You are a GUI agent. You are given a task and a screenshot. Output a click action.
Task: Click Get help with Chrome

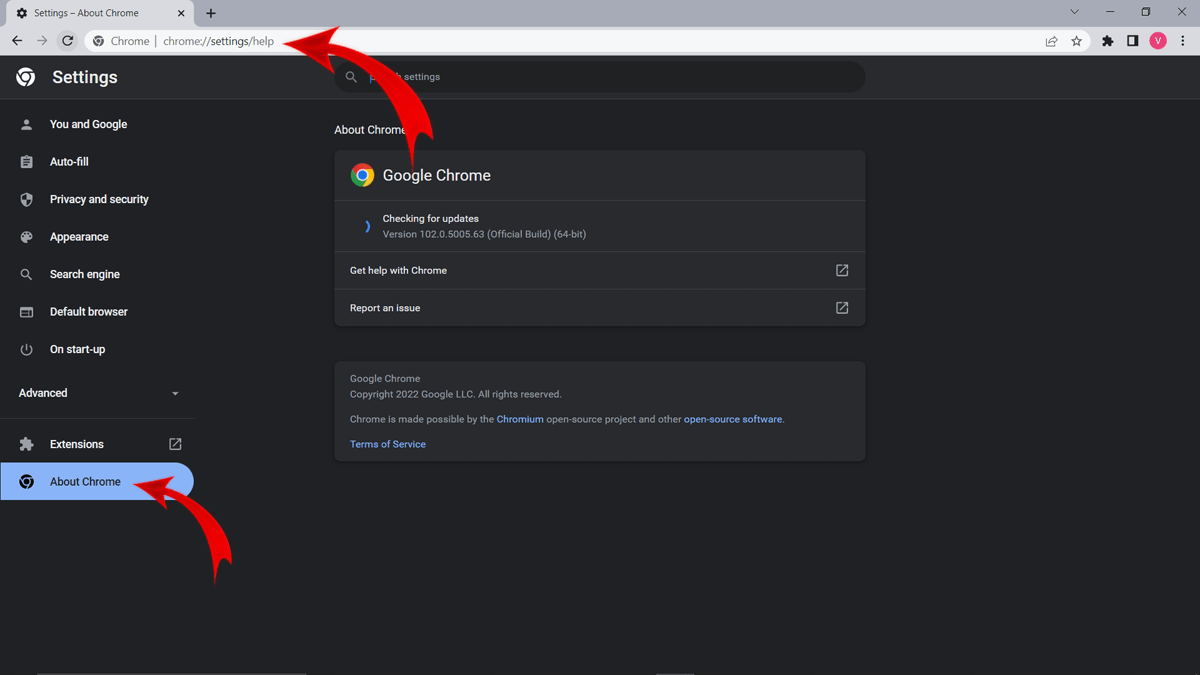[600, 270]
